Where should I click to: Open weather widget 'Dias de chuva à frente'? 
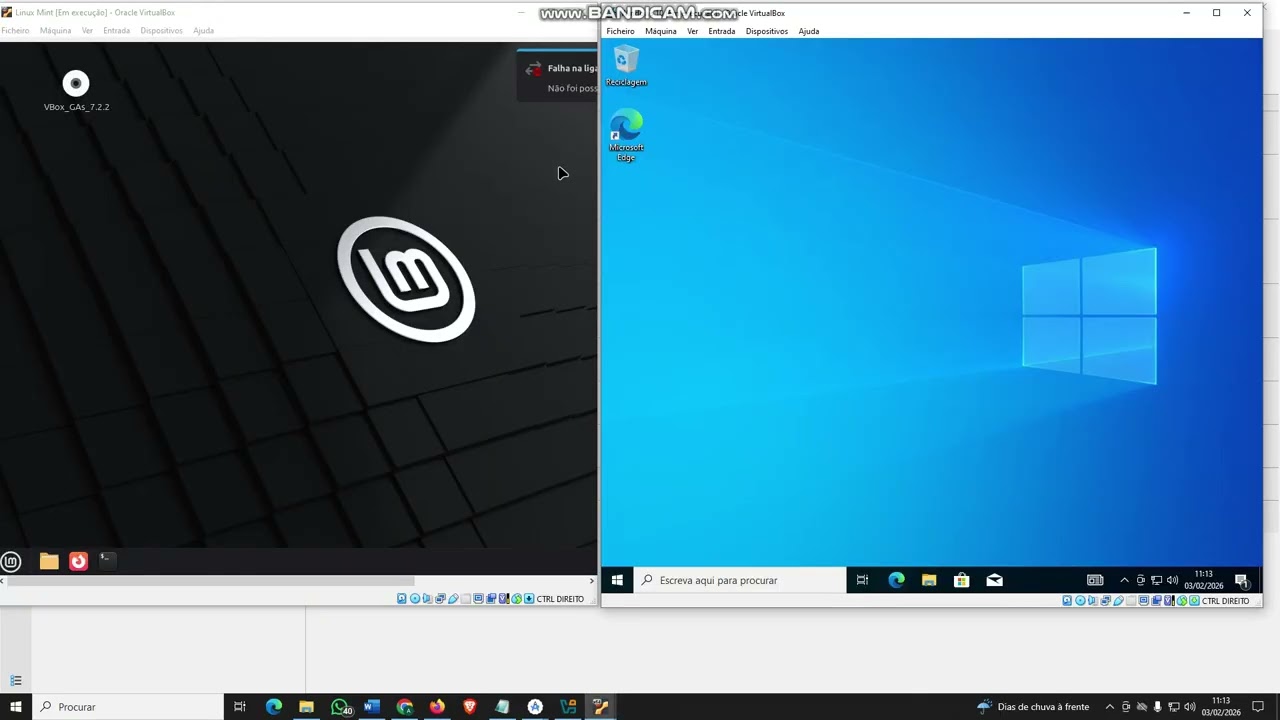[1034, 707]
